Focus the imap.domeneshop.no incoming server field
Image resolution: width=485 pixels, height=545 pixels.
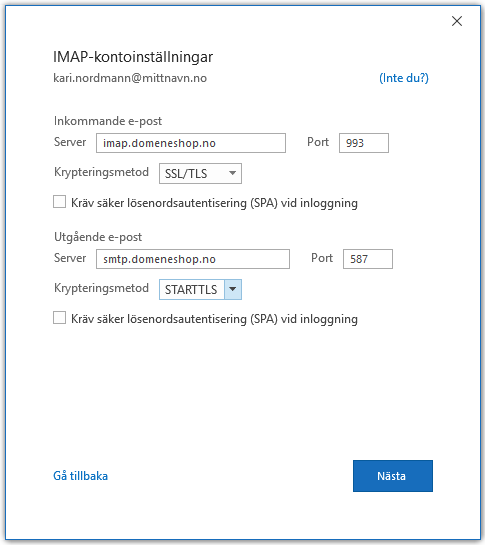[x=191, y=143]
